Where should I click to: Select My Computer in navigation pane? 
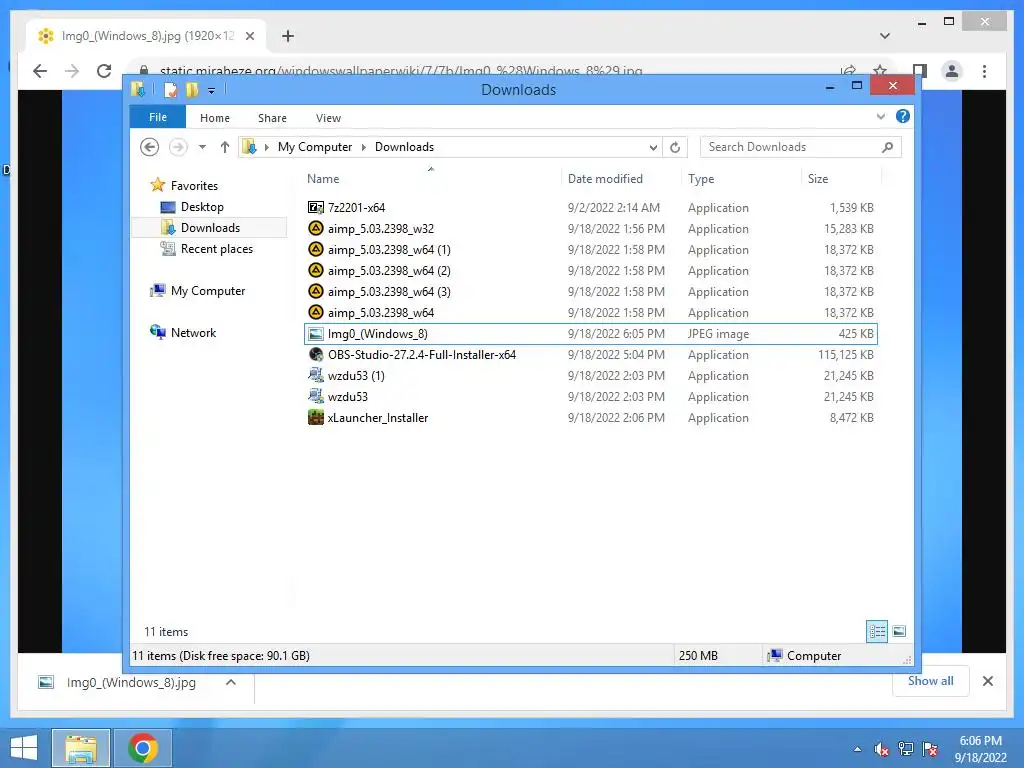click(208, 291)
